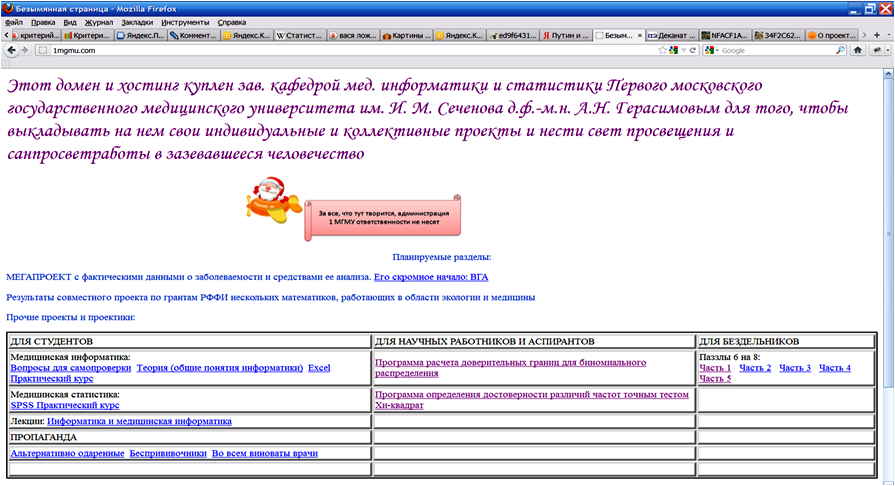The image size is (895, 486).
Task: Open the Хи-квадрат exact test program link
Action: click(532, 400)
